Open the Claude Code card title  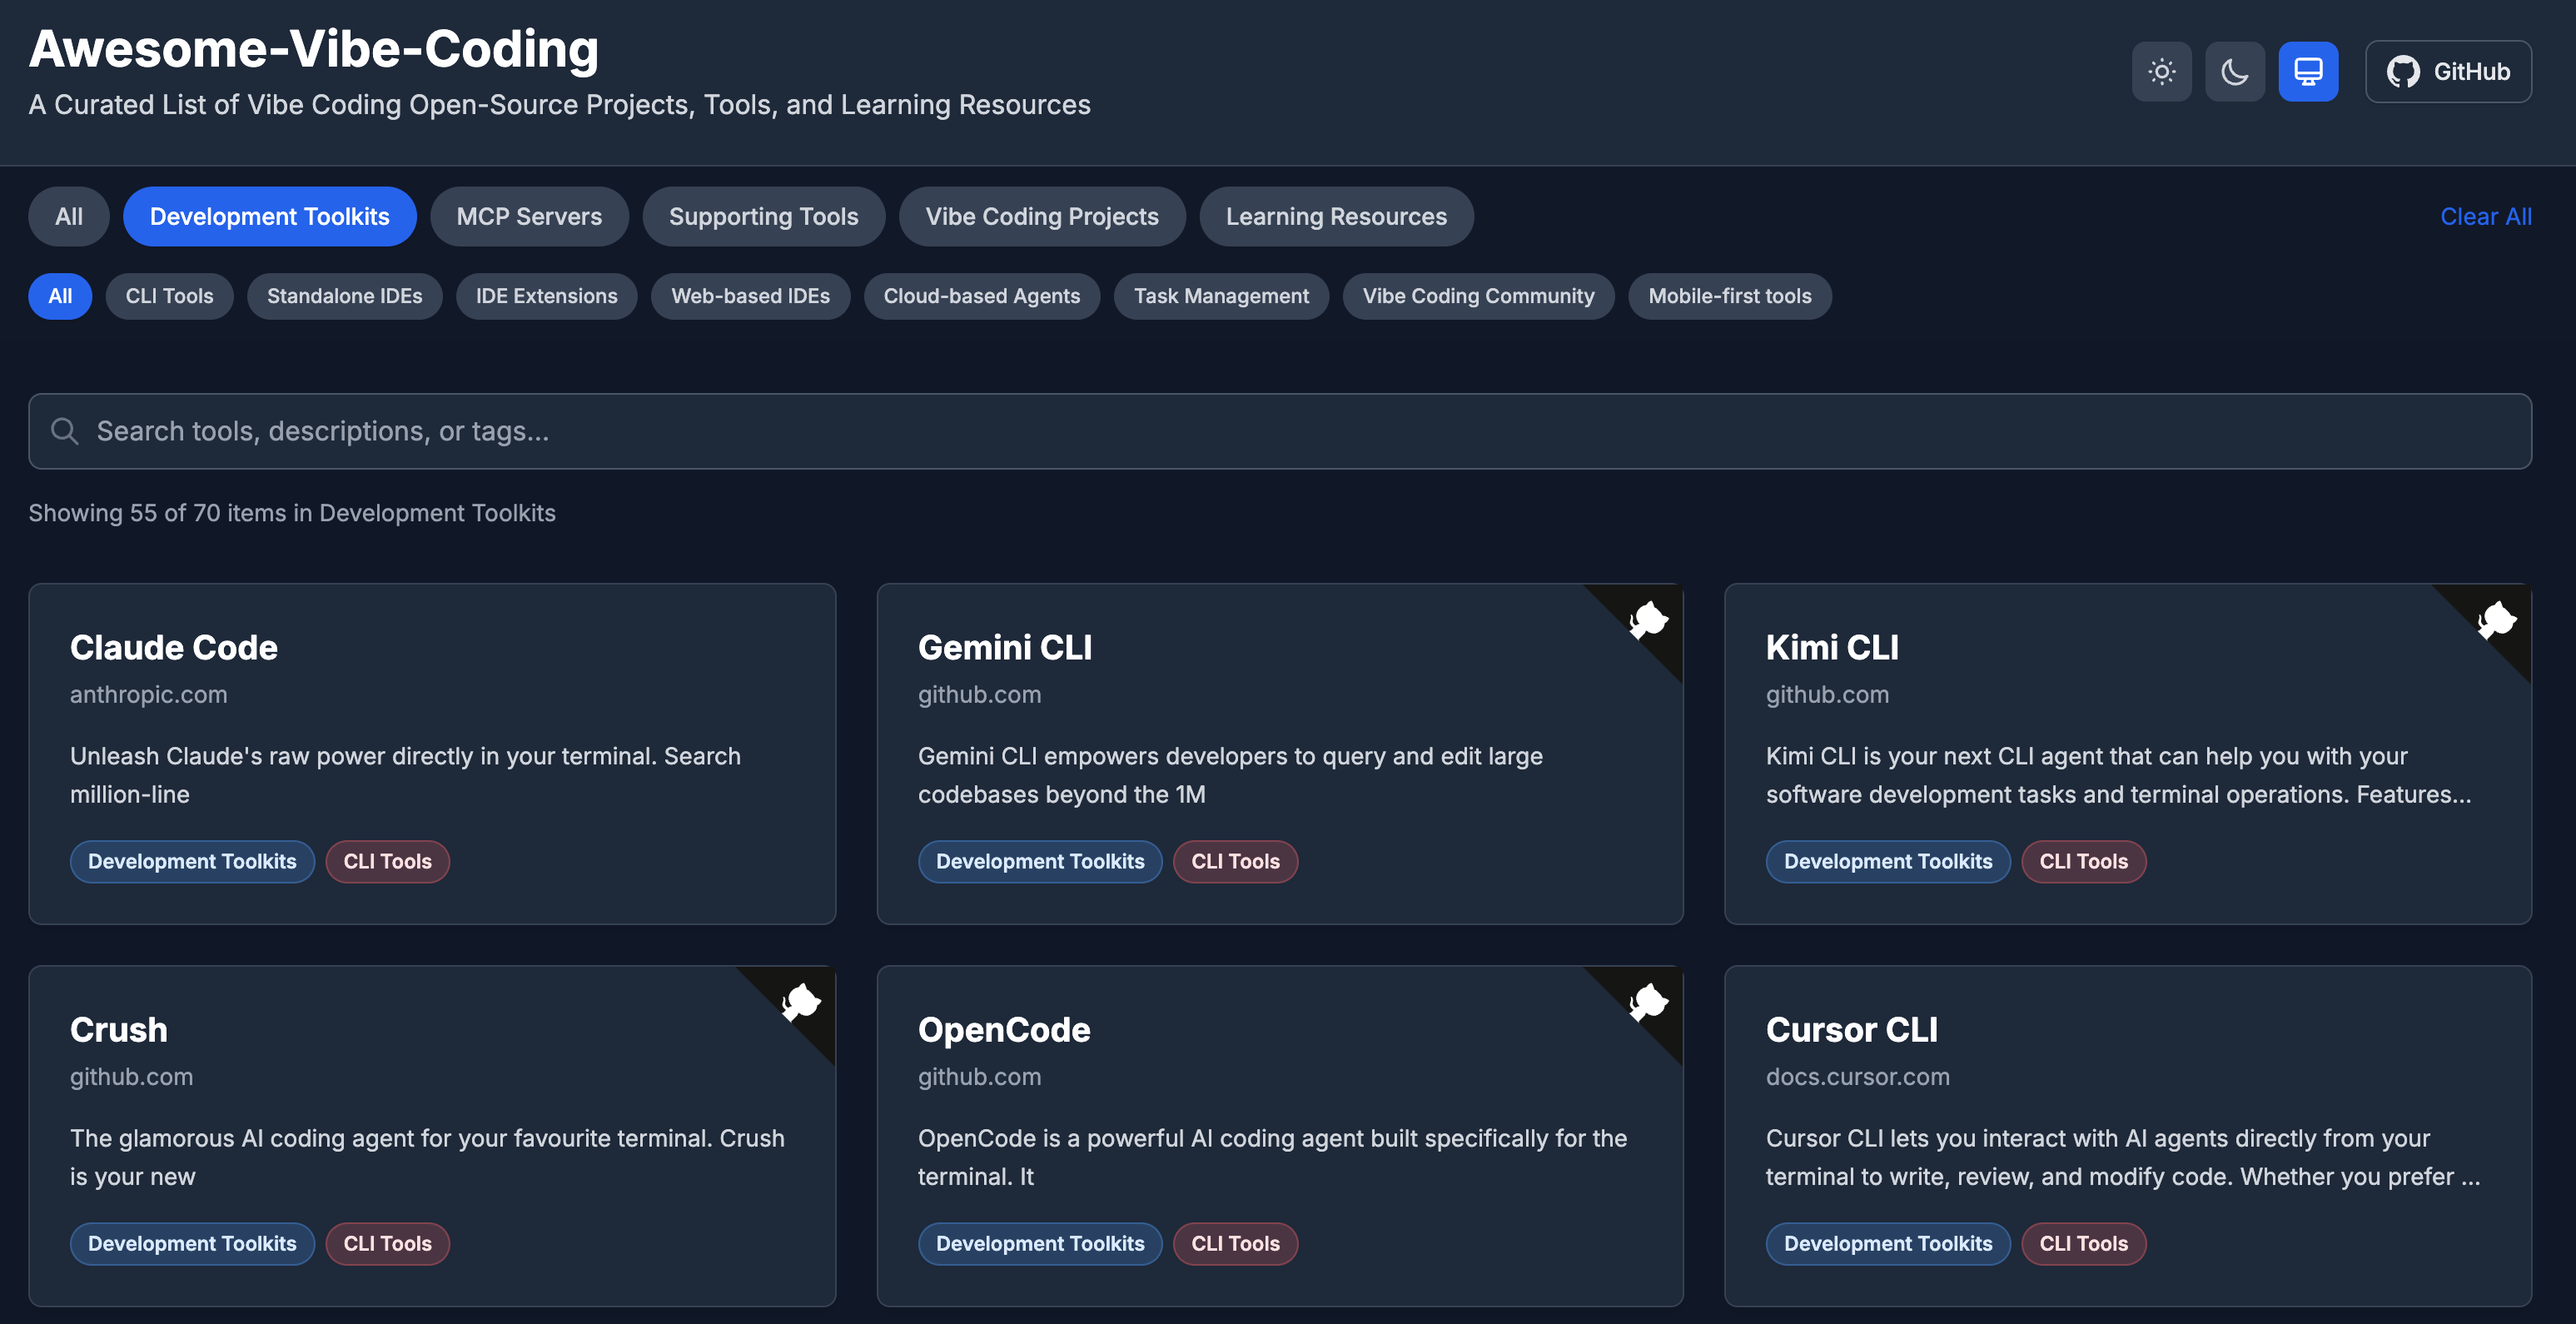point(174,647)
